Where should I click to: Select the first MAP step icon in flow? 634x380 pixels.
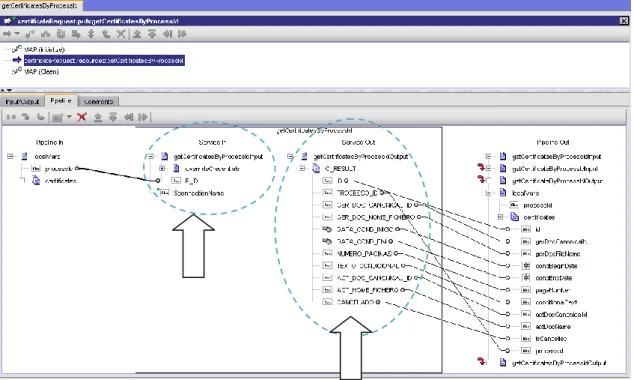coord(17,49)
